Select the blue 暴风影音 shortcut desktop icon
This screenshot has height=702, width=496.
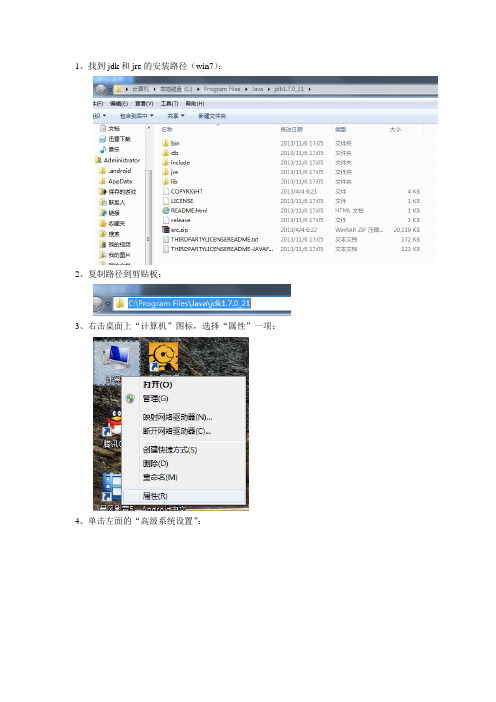pos(112,488)
